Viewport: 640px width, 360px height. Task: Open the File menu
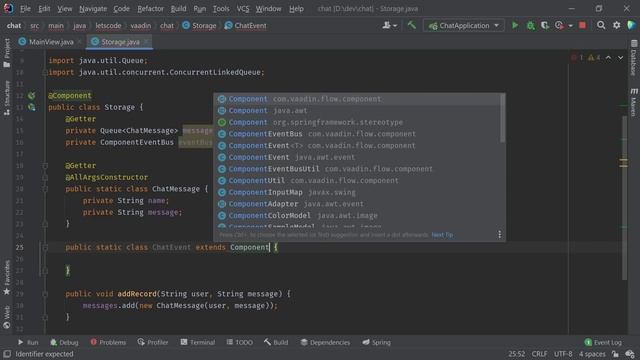point(25,9)
